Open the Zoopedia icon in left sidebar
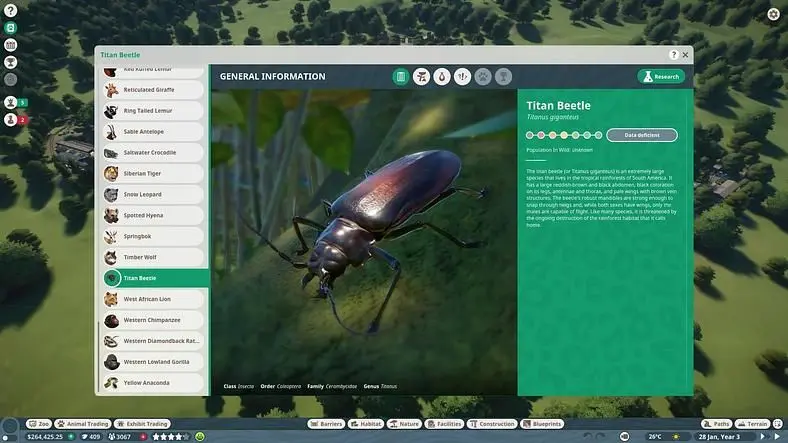Screen dimensions: 788x443 11,28
